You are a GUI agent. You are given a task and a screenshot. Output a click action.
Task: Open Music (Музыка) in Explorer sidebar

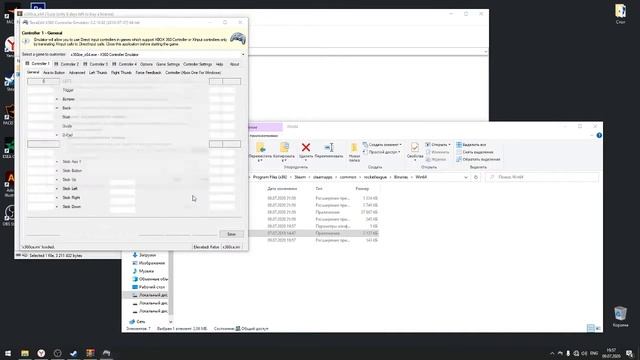pos(143,271)
